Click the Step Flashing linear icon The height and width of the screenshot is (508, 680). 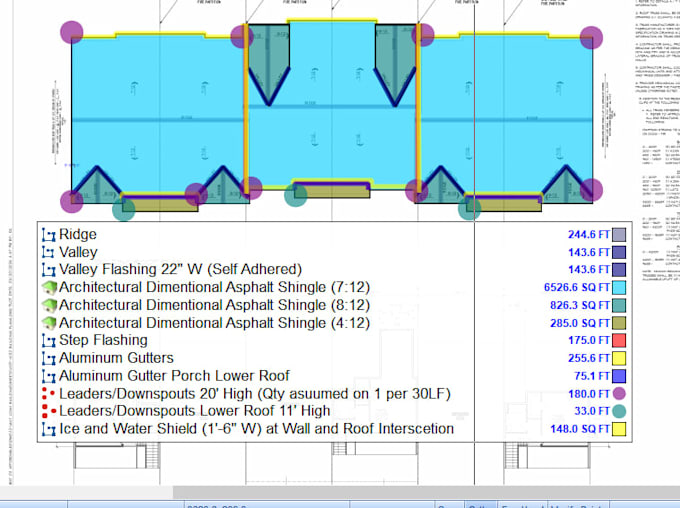(49, 341)
